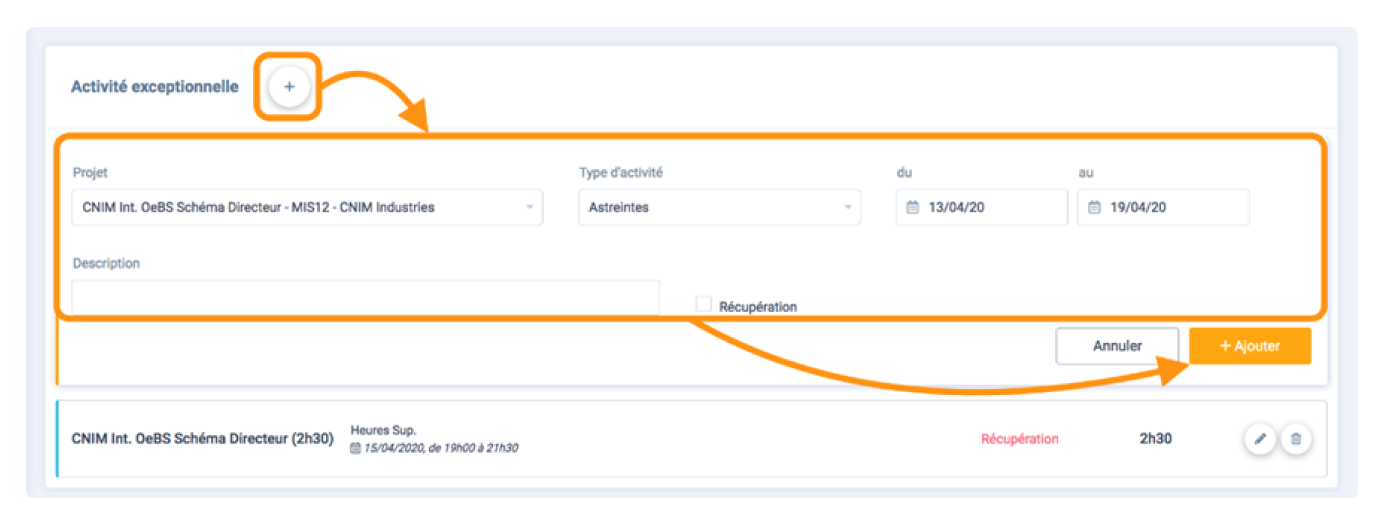The image size is (1384, 522).
Task: Expand the Type d'activité dropdown showing Astreintes
Action: (x=719, y=208)
